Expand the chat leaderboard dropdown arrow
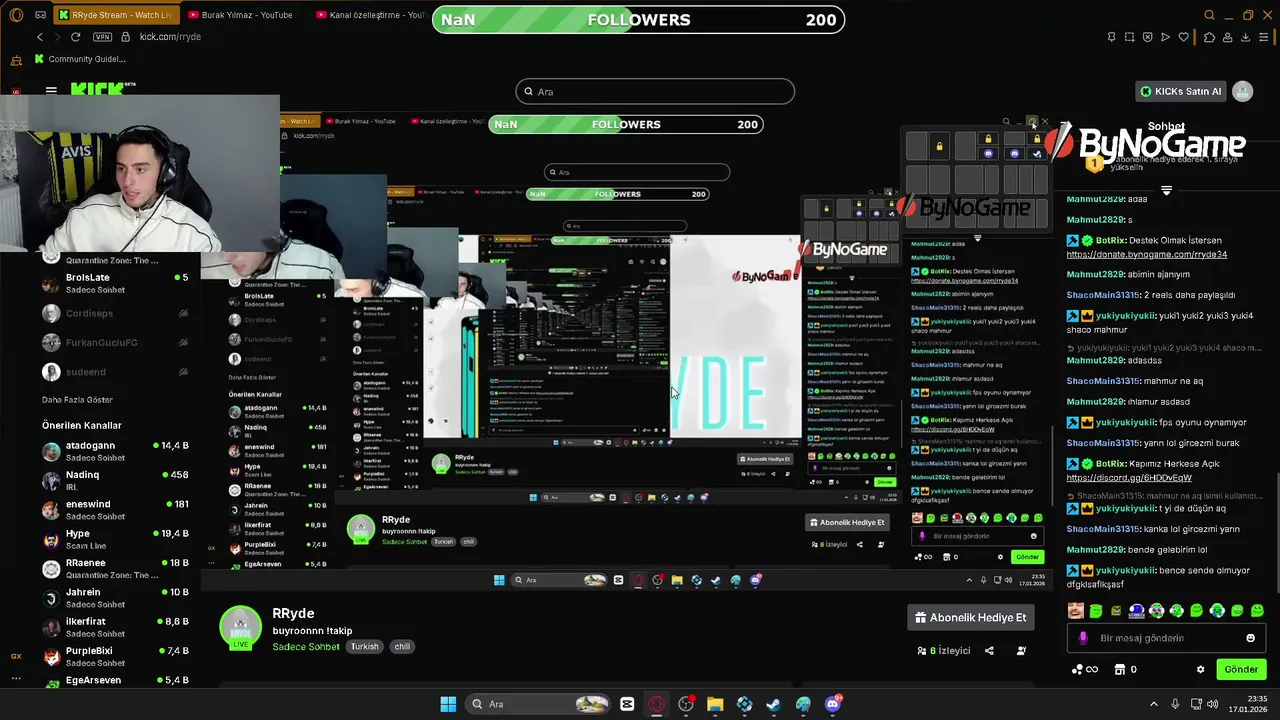The image size is (1280, 720). tap(1166, 190)
